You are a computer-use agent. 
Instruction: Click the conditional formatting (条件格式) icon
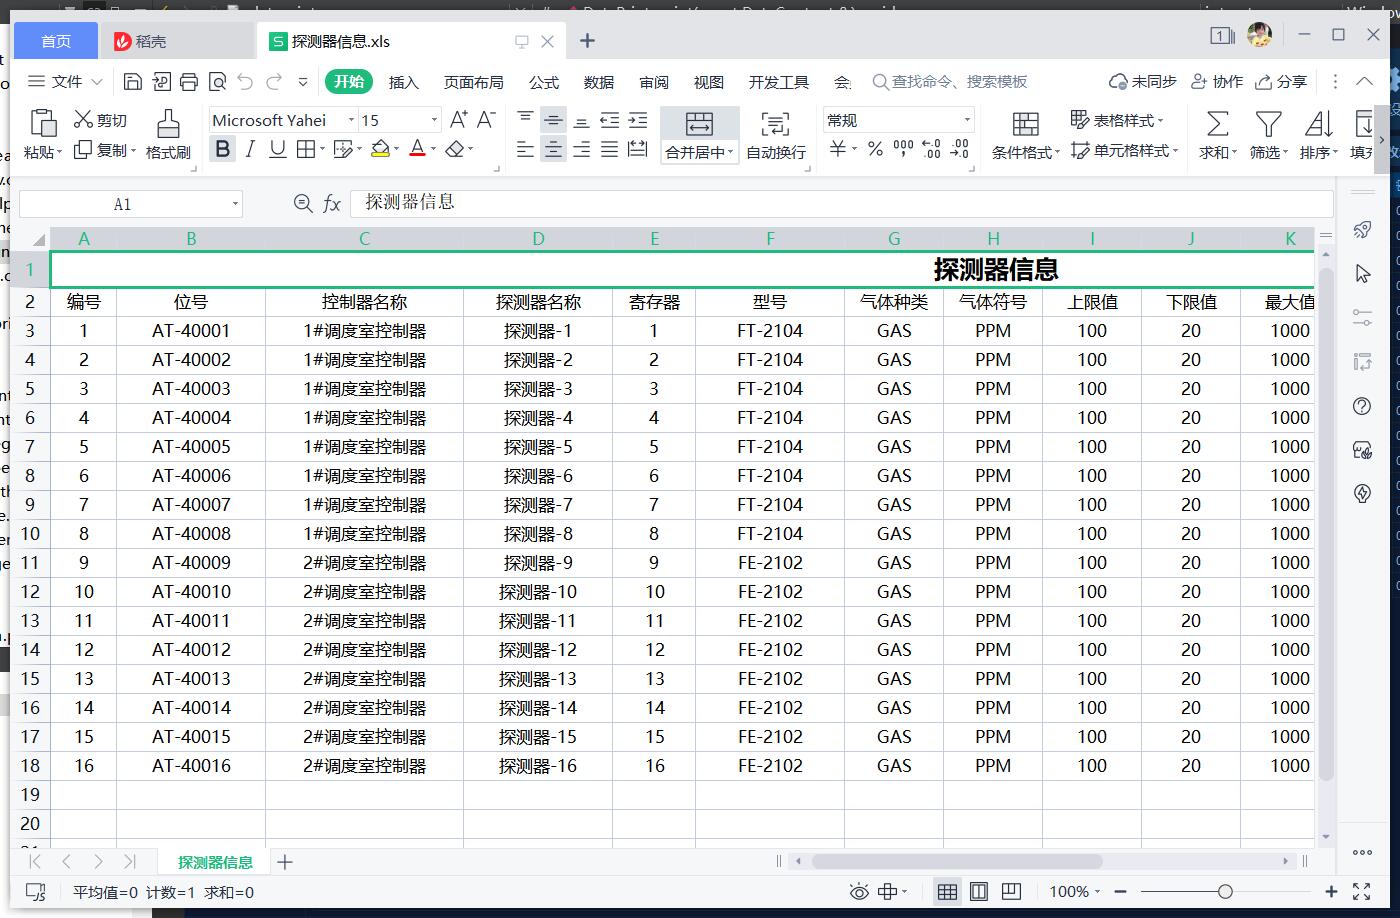pos(1025,124)
